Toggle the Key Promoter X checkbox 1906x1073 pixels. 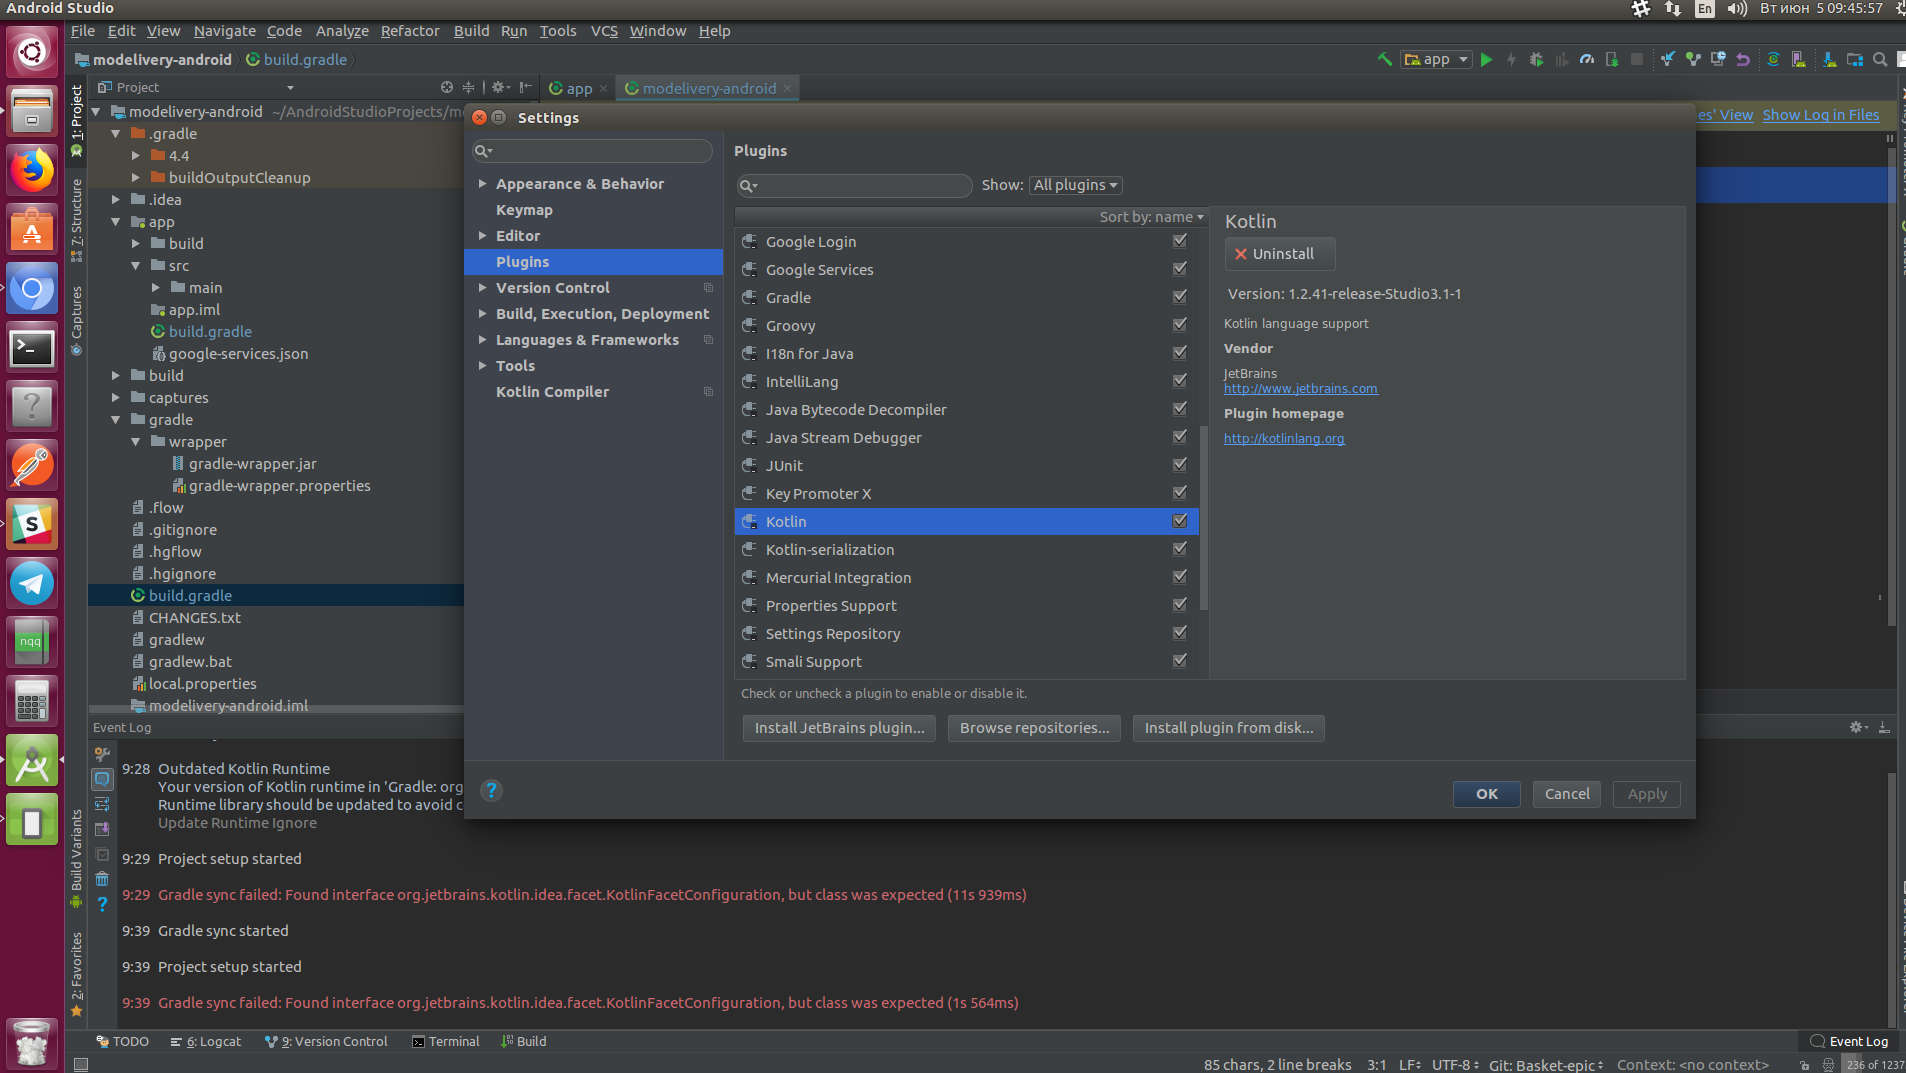point(1180,493)
